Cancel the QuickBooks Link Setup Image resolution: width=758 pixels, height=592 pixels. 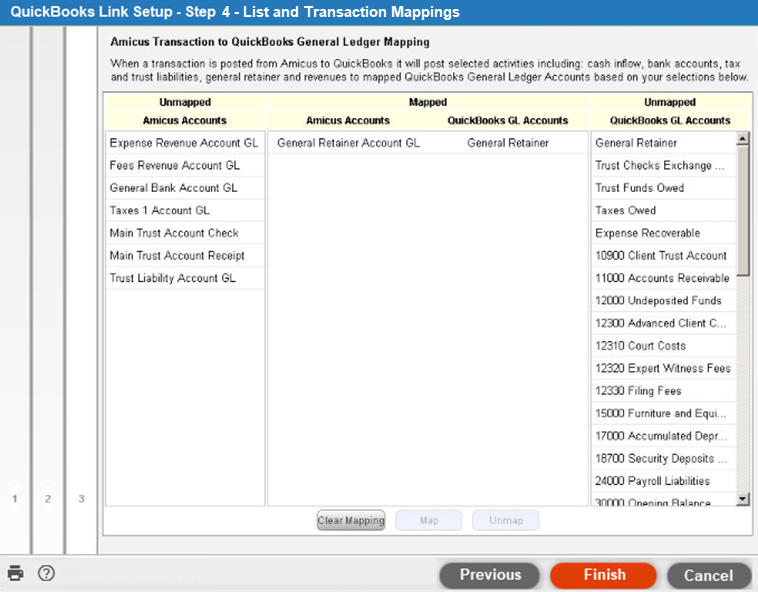[x=708, y=576]
